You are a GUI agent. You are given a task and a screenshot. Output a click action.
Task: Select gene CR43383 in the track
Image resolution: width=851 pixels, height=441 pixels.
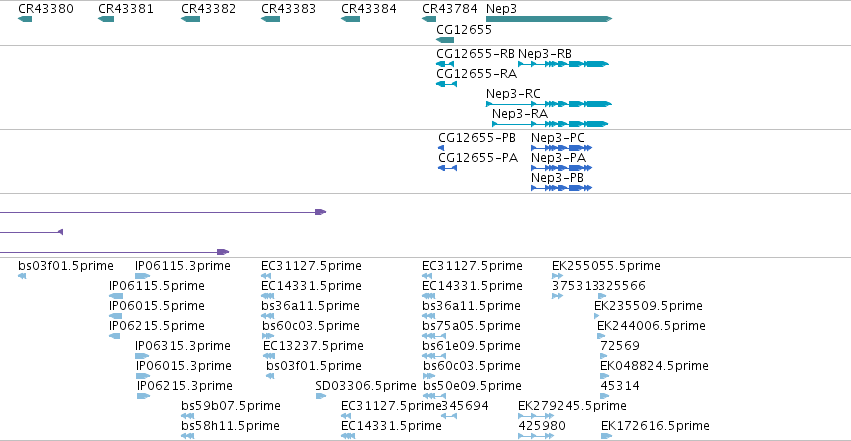click(x=270, y=19)
